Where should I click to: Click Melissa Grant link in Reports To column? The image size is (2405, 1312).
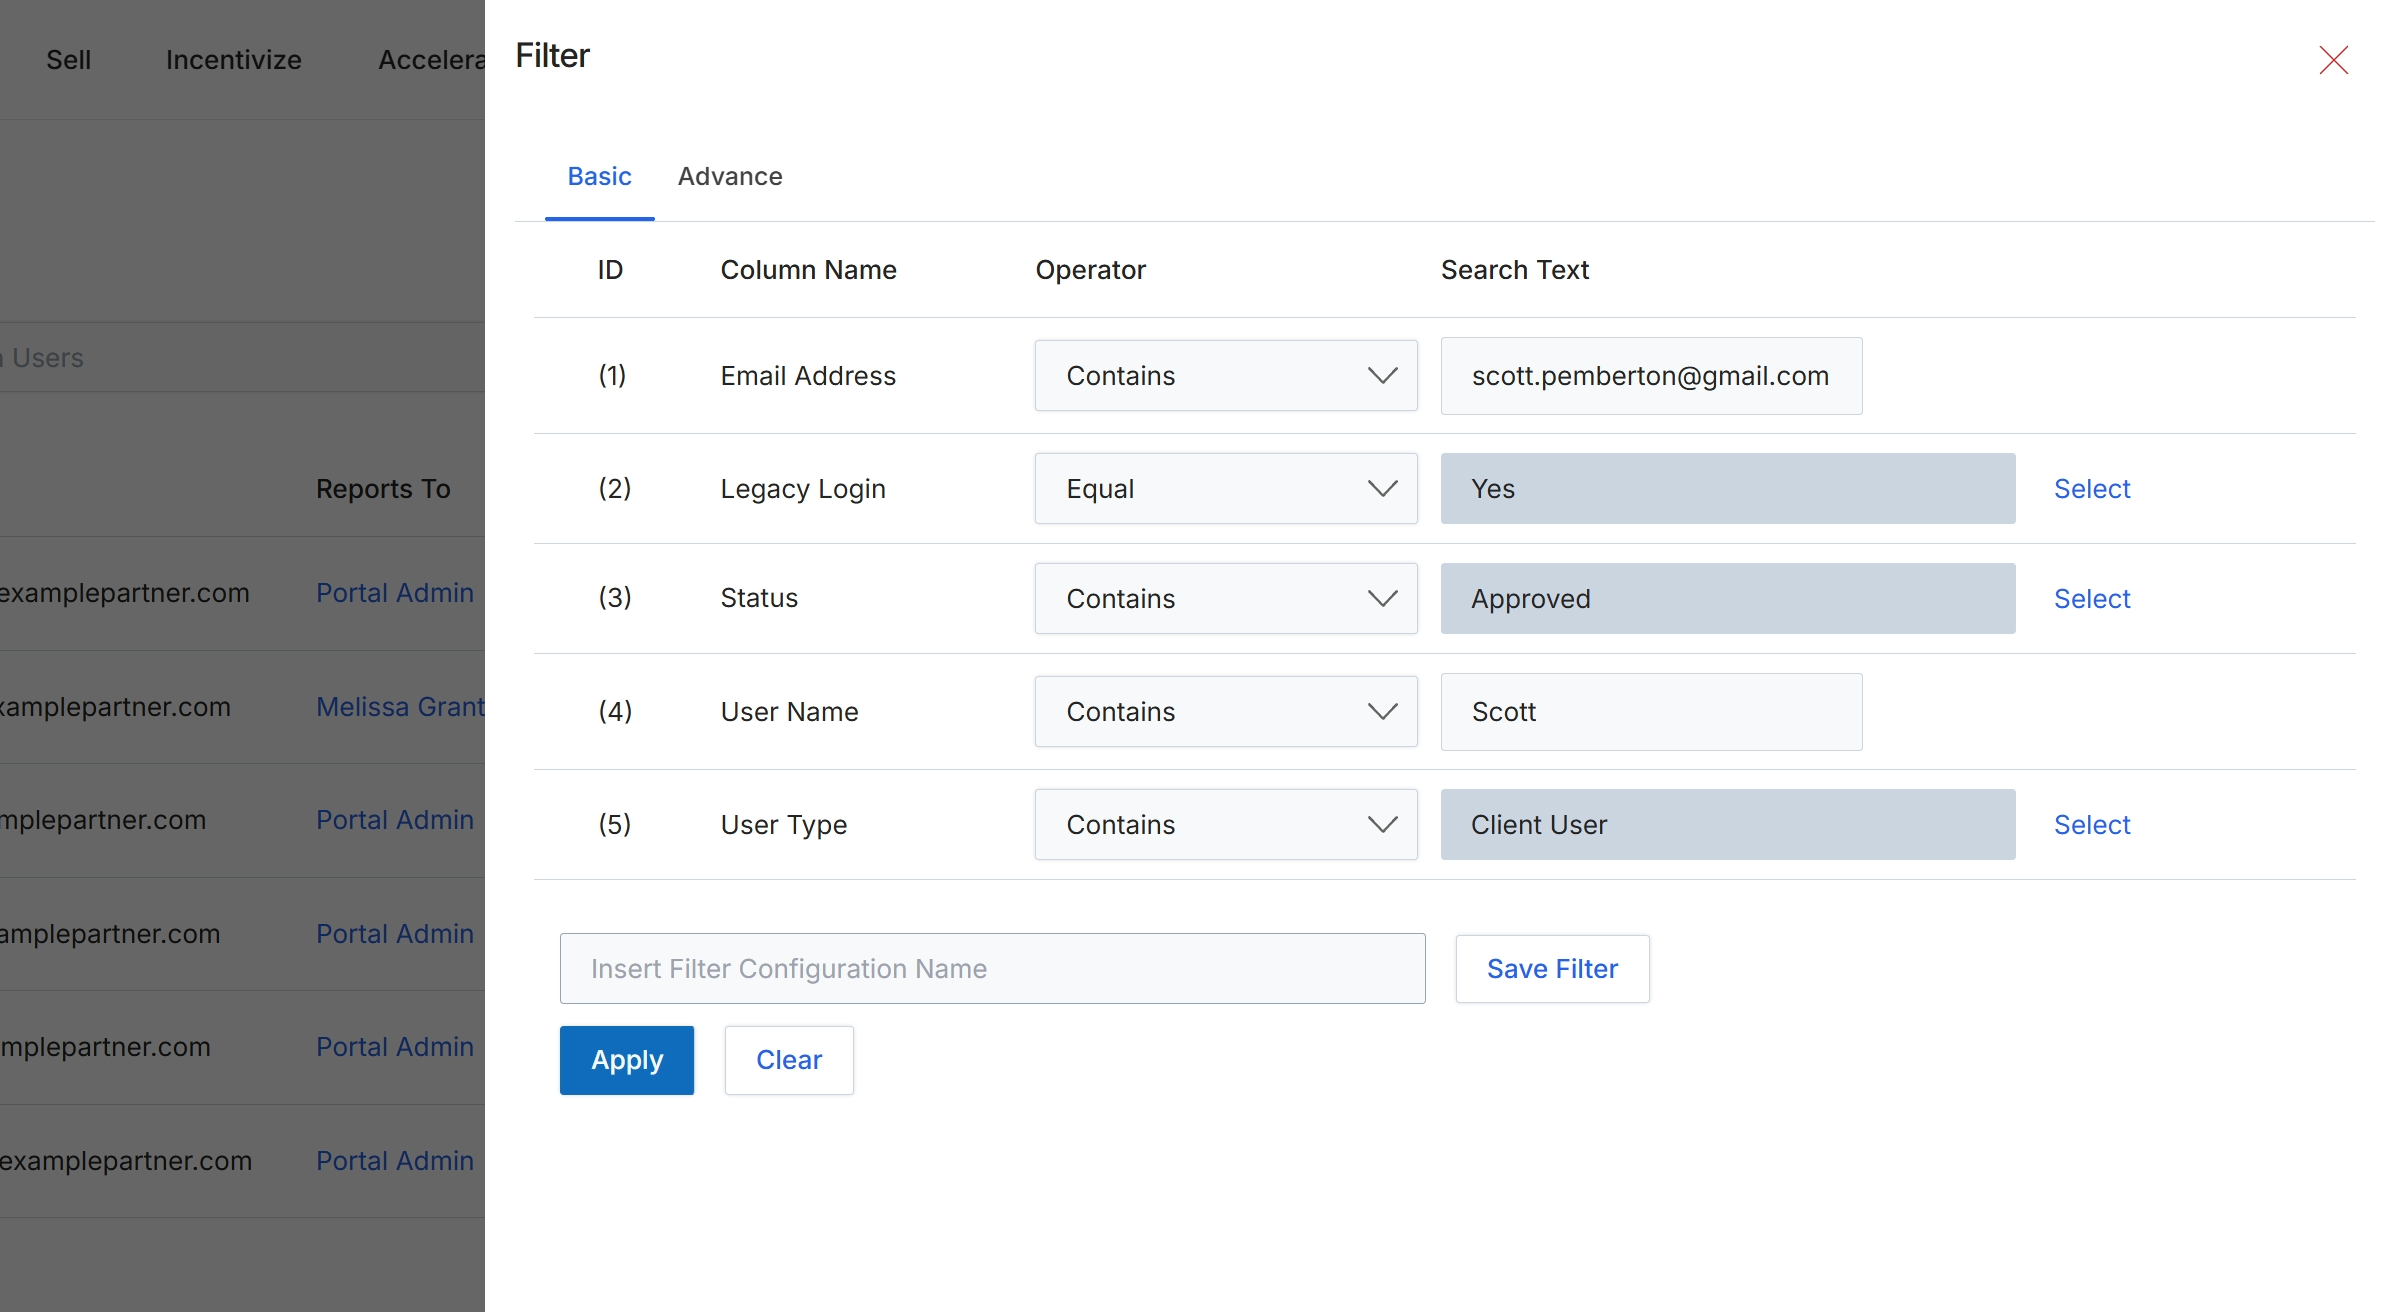[x=401, y=706]
